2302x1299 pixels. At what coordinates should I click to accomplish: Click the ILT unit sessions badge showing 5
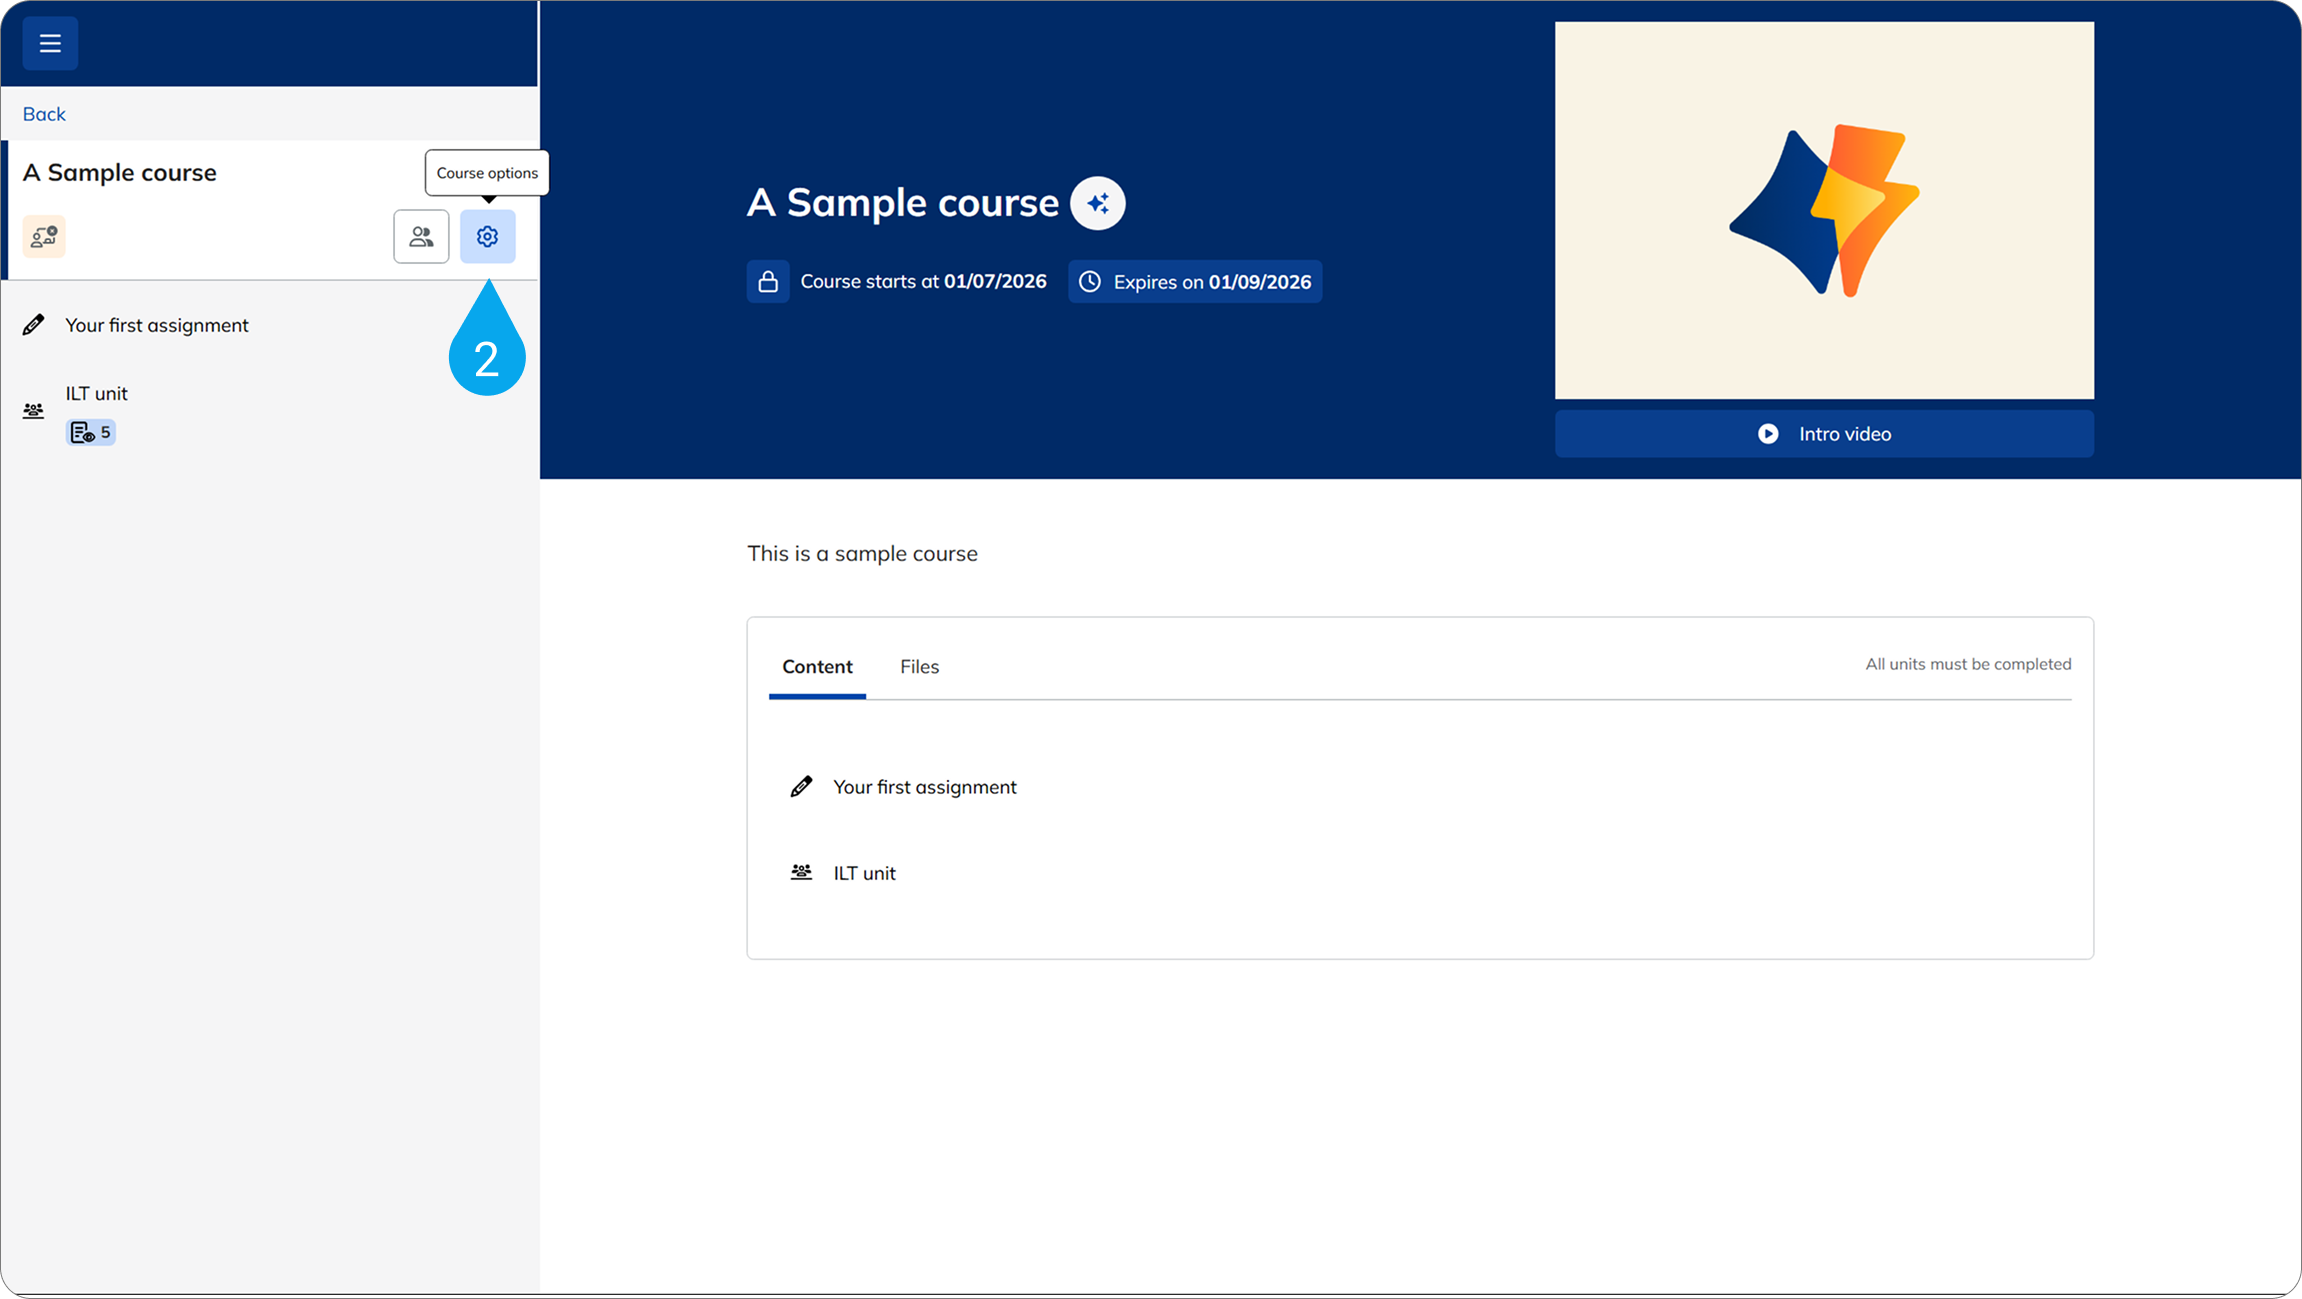[91, 432]
